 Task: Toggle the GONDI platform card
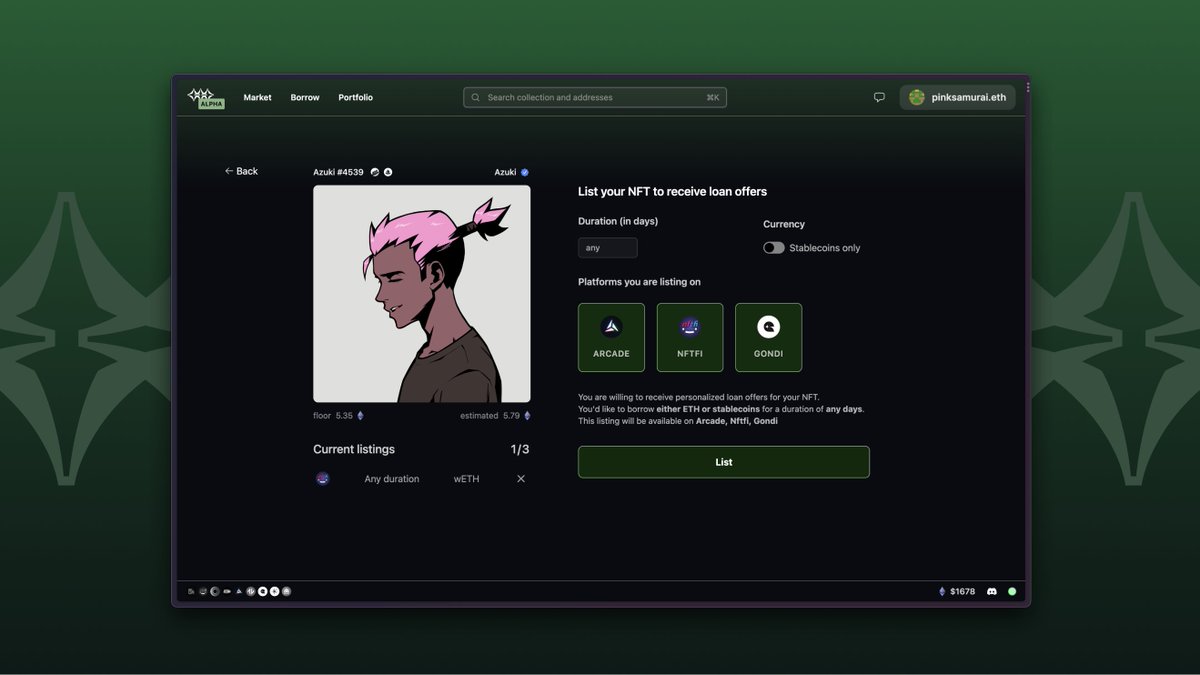[768, 337]
